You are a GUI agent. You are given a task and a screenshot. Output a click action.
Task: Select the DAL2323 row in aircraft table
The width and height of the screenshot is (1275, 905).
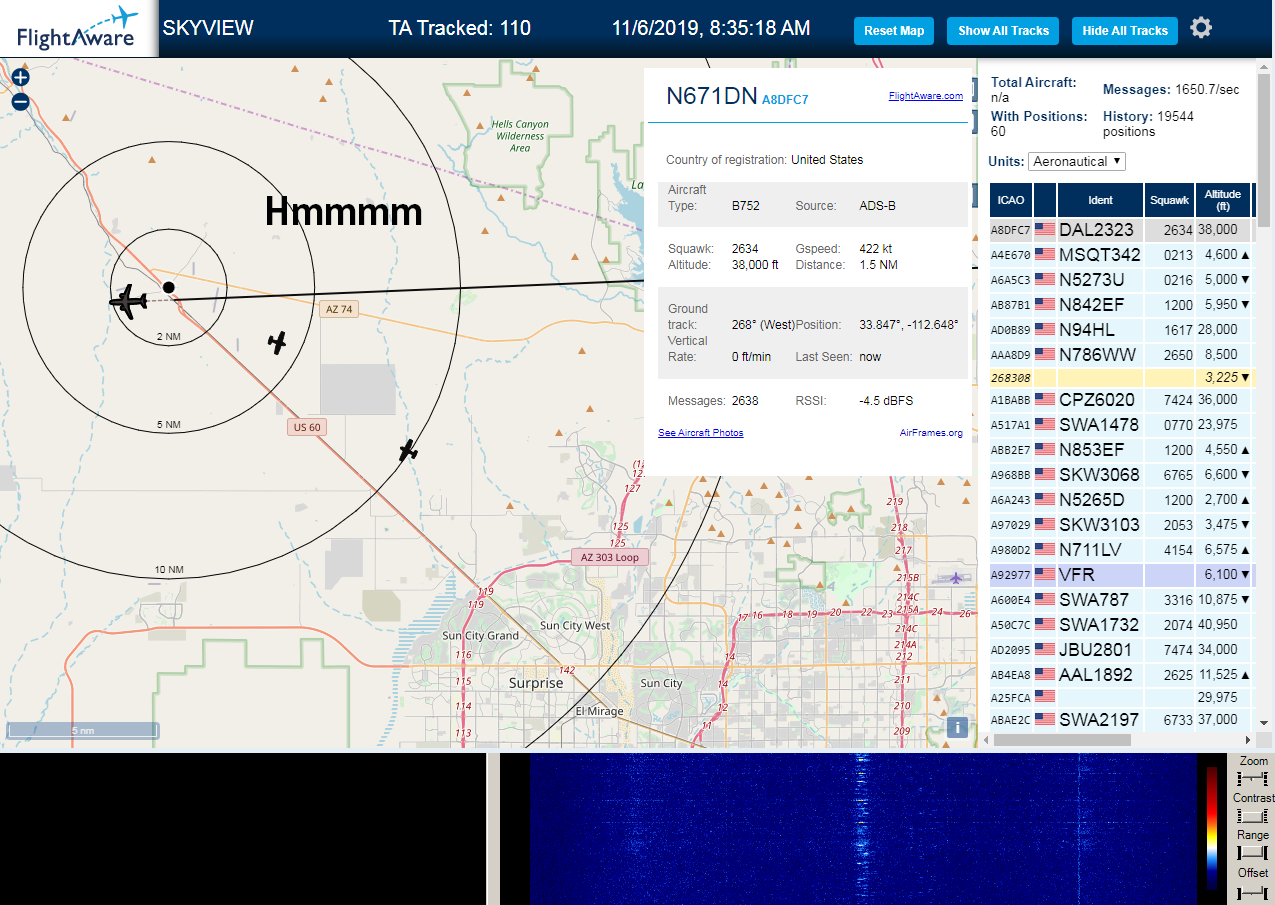[x=1121, y=229]
